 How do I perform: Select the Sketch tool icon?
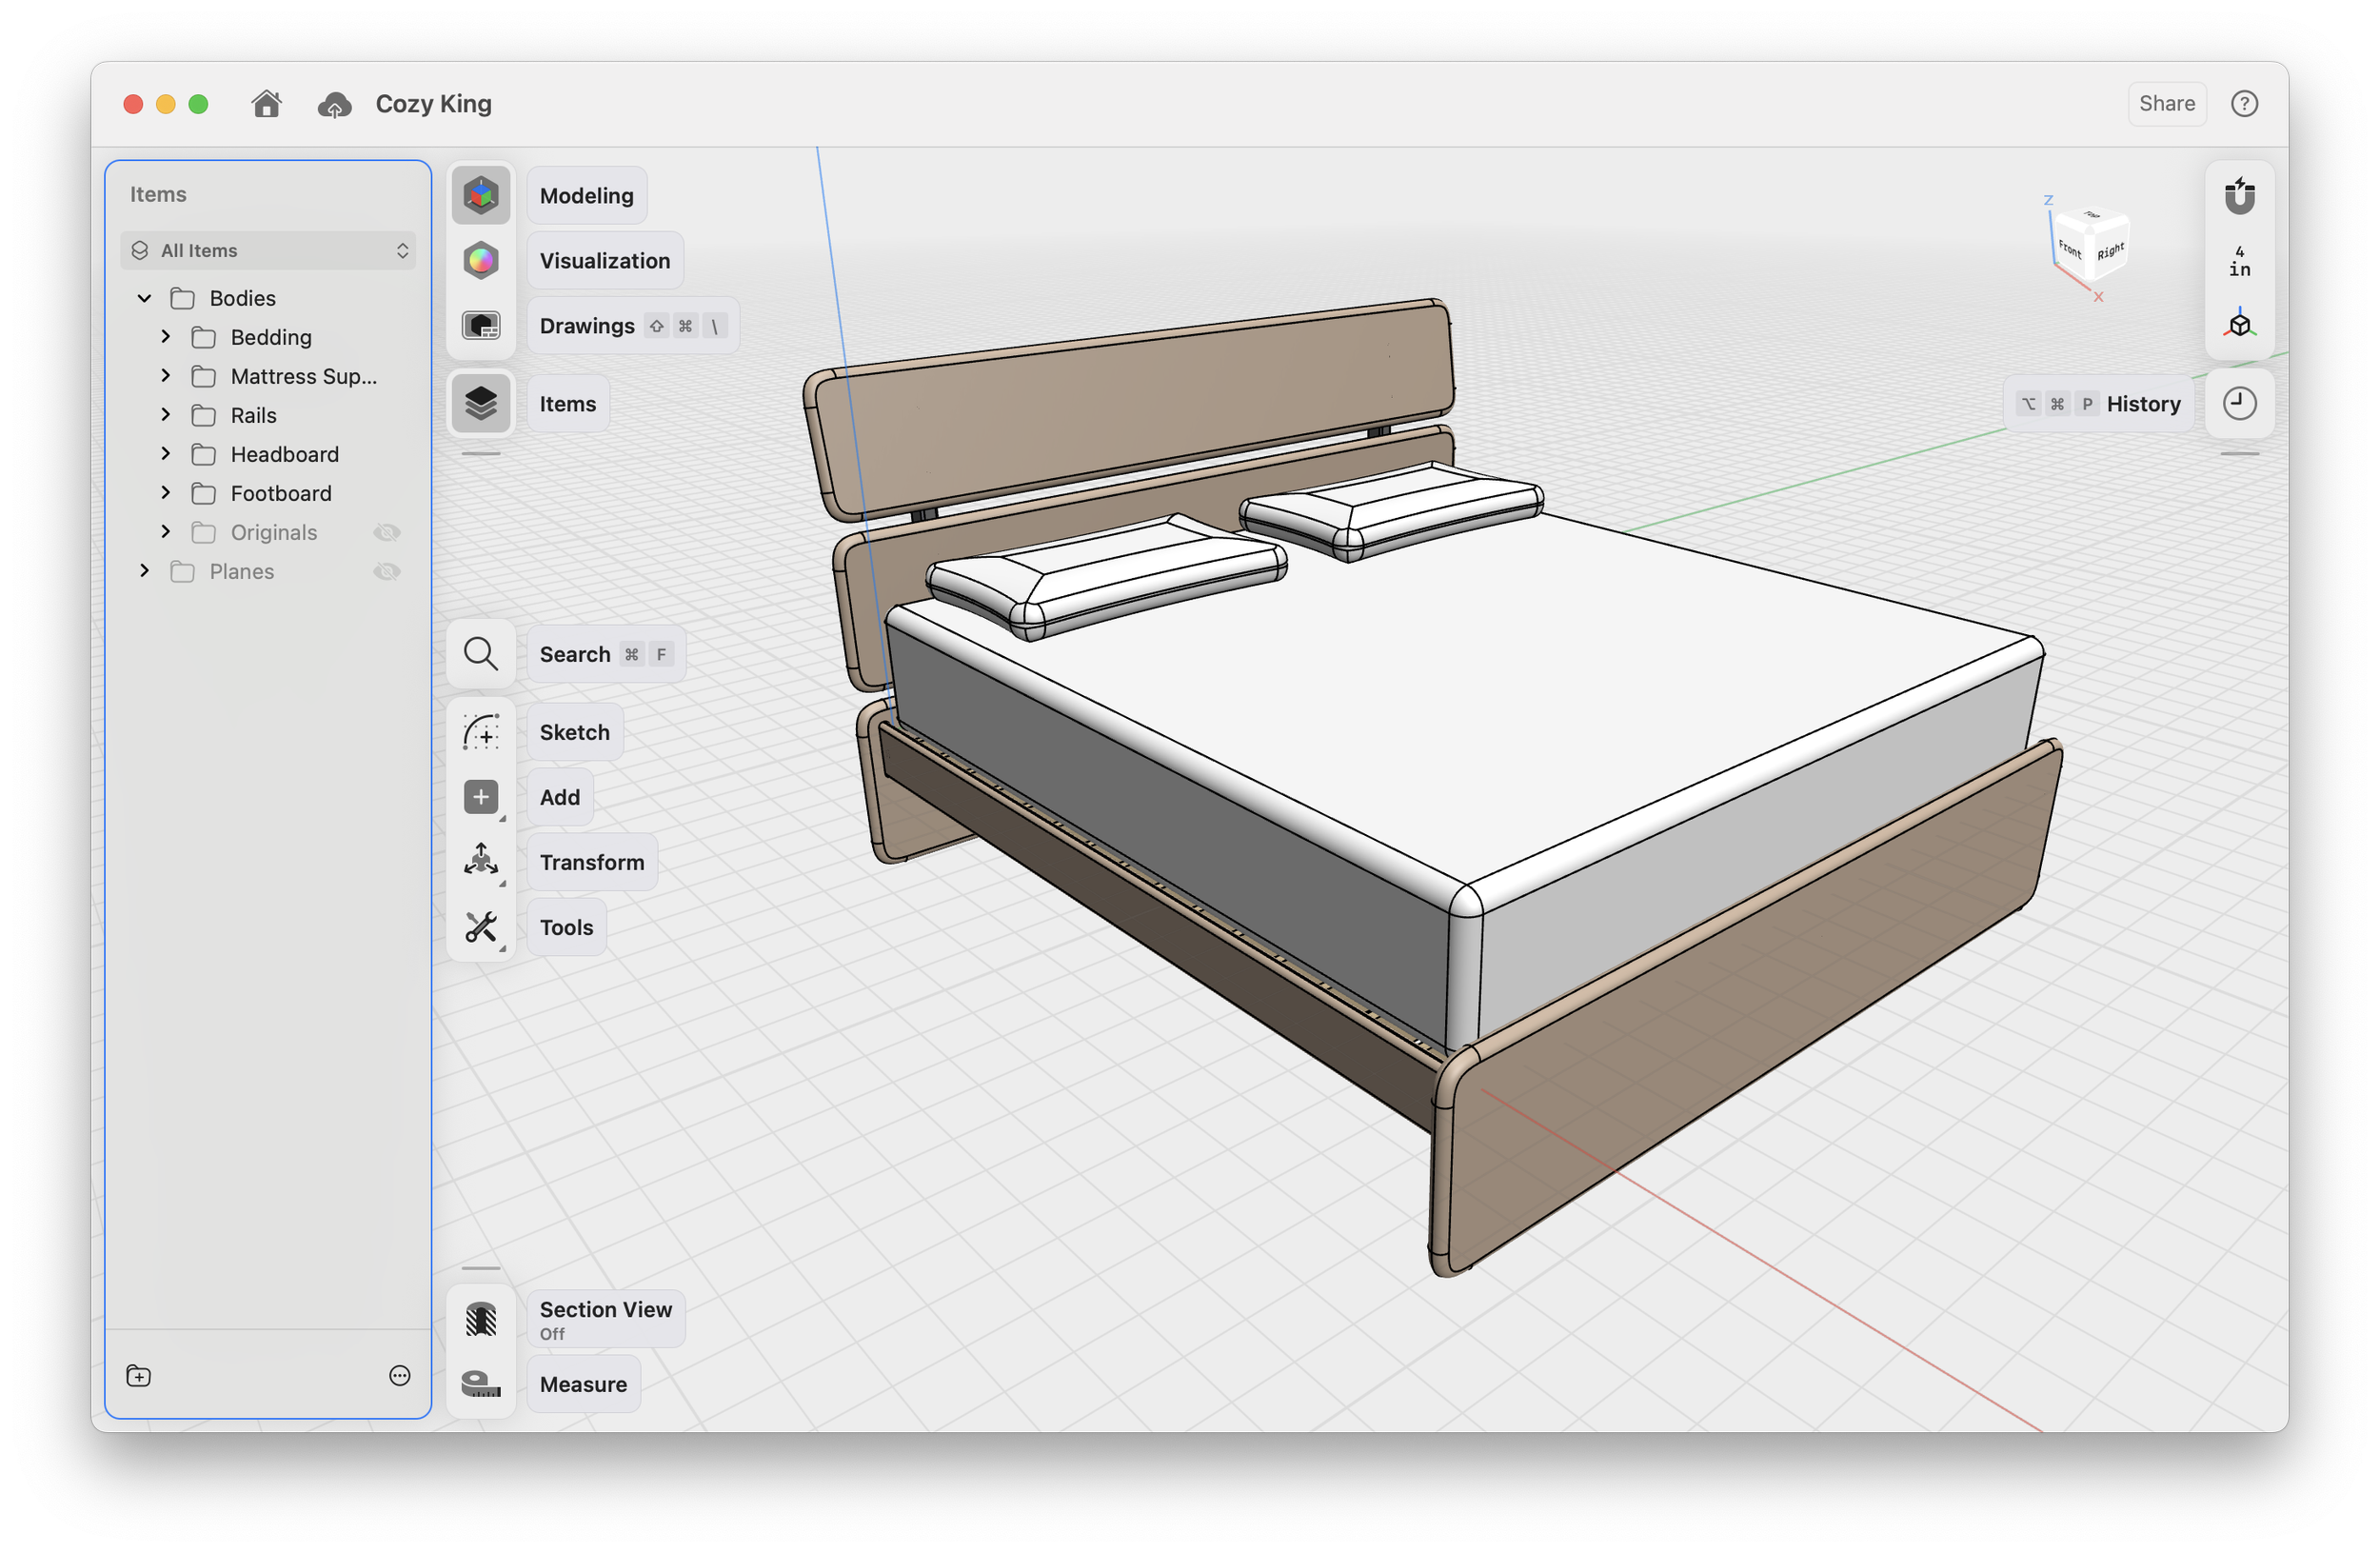coord(481,732)
